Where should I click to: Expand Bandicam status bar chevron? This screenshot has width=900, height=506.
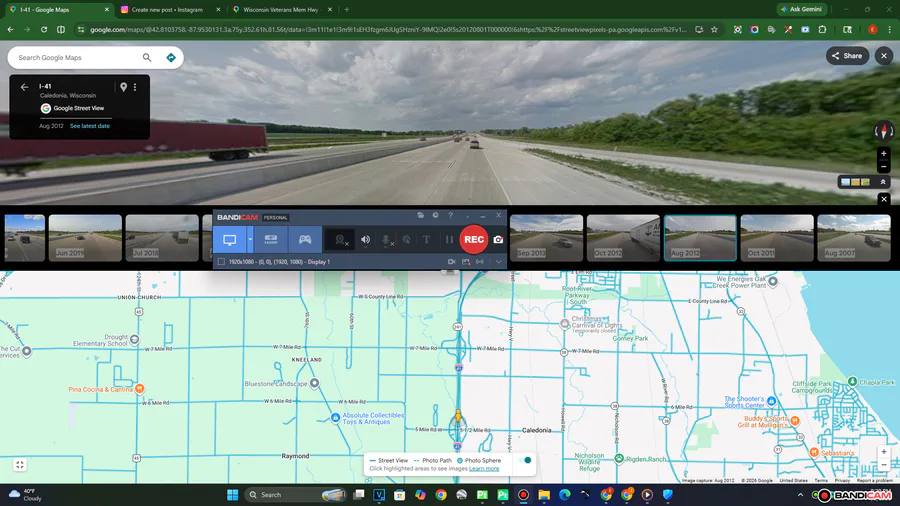tap(499, 262)
